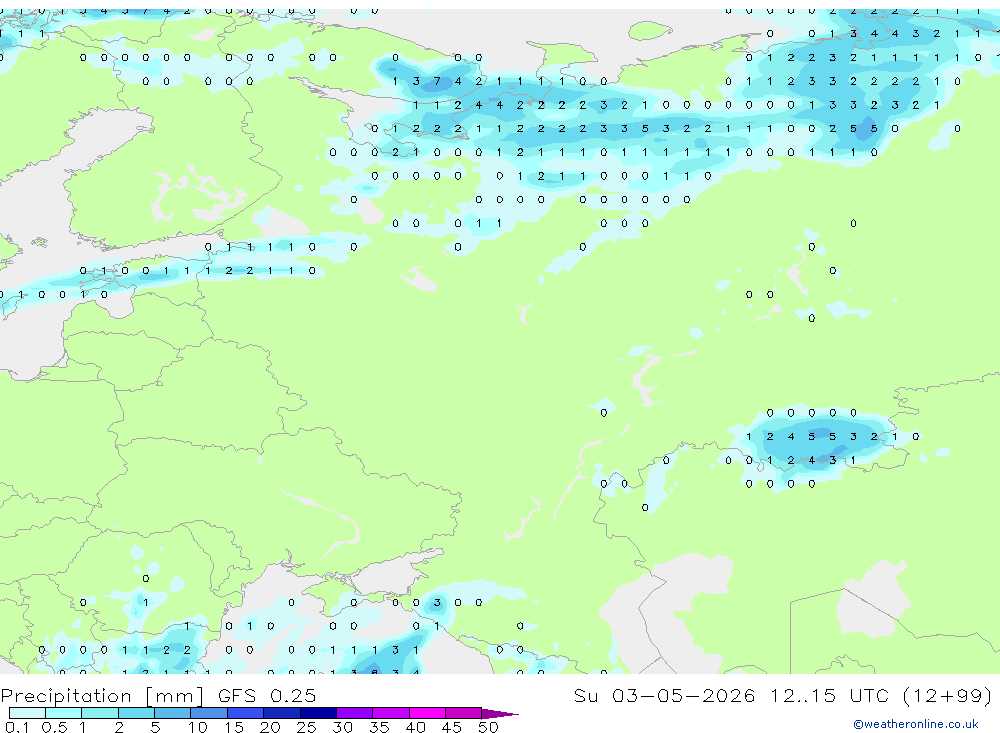
Task: Select the legend swatch between 35 and 40
Action: coord(391,713)
